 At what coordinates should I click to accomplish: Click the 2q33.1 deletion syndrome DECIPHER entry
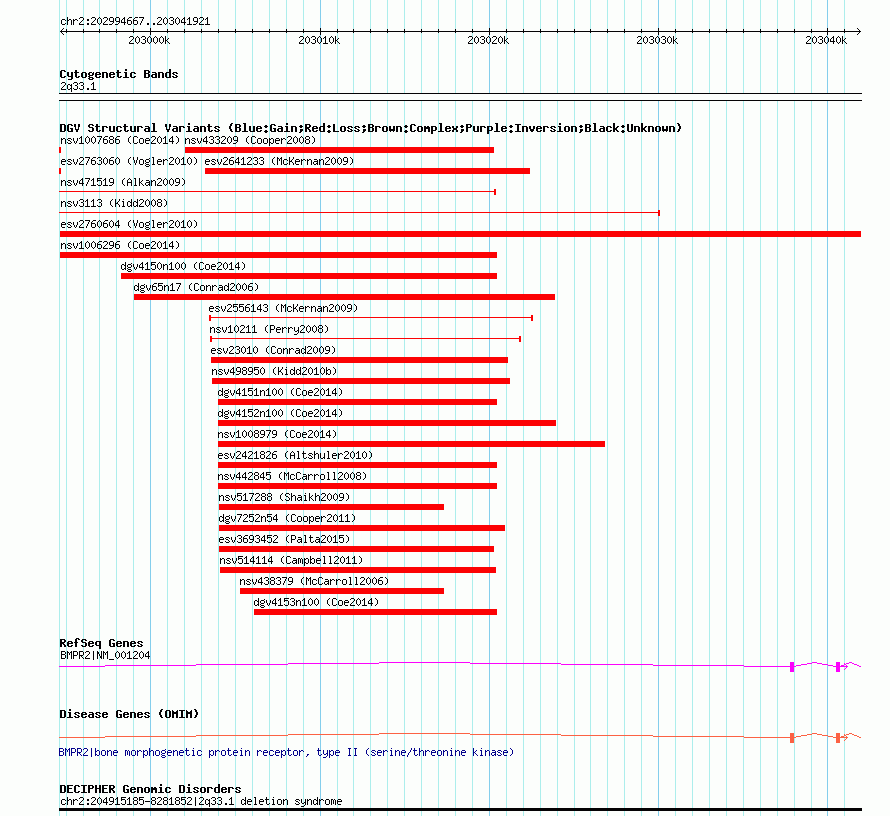pyautogui.click(x=201, y=801)
